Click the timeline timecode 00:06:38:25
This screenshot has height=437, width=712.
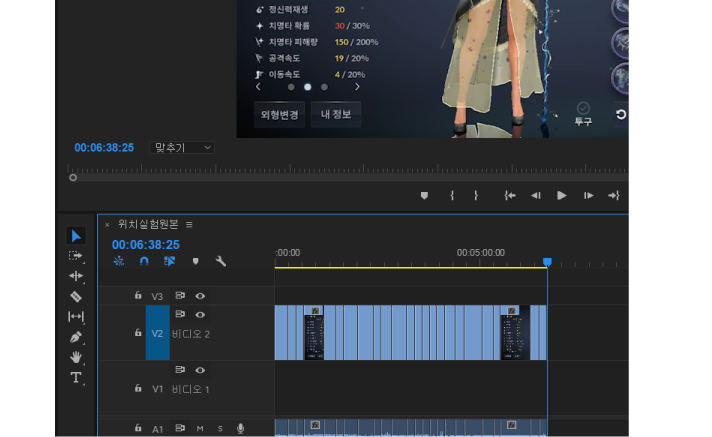point(146,245)
